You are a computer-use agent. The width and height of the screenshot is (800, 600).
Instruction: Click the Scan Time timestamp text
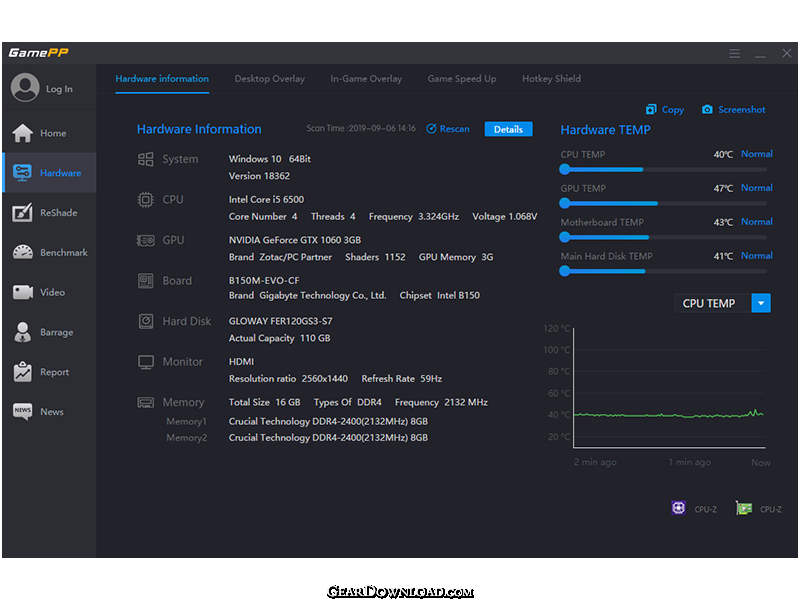pyautogui.click(x=361, y=129)
